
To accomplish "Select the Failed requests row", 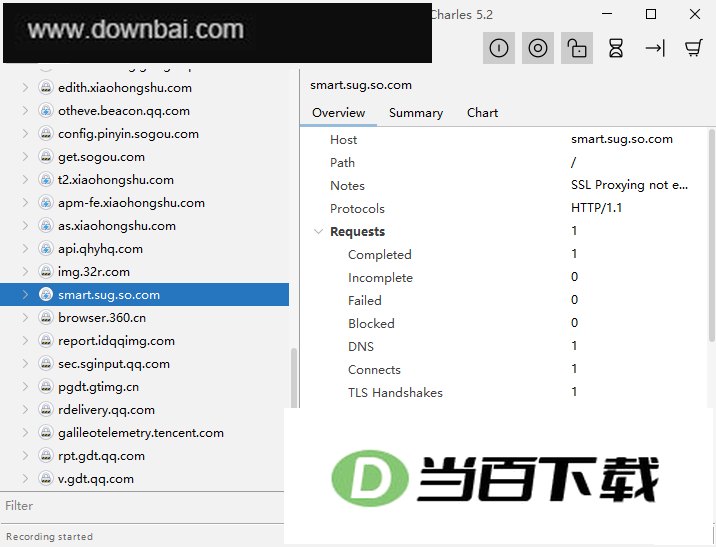I will click(505, 300).
